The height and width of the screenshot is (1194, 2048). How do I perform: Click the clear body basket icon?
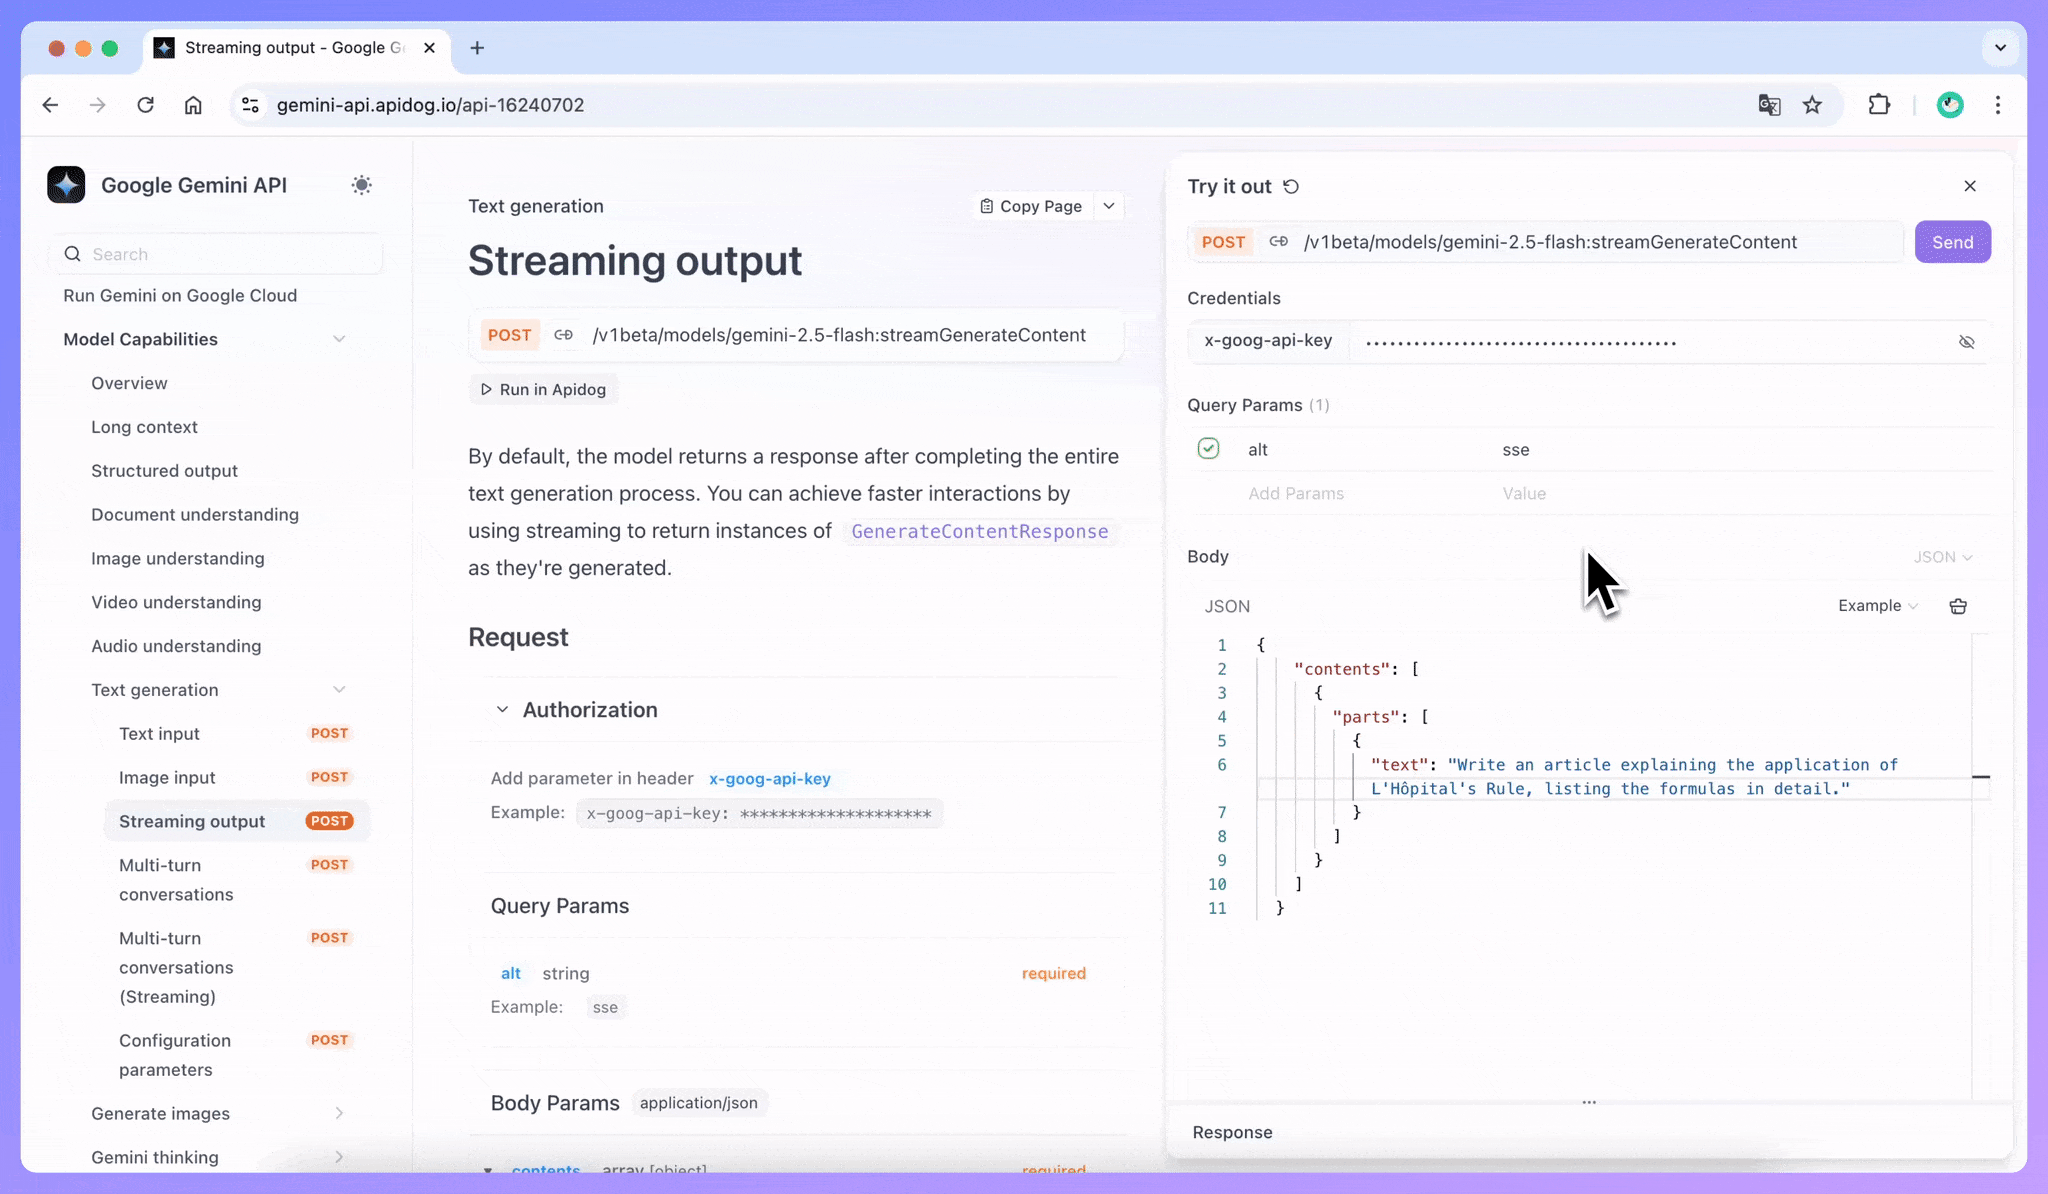click(x=1958, y=606)
